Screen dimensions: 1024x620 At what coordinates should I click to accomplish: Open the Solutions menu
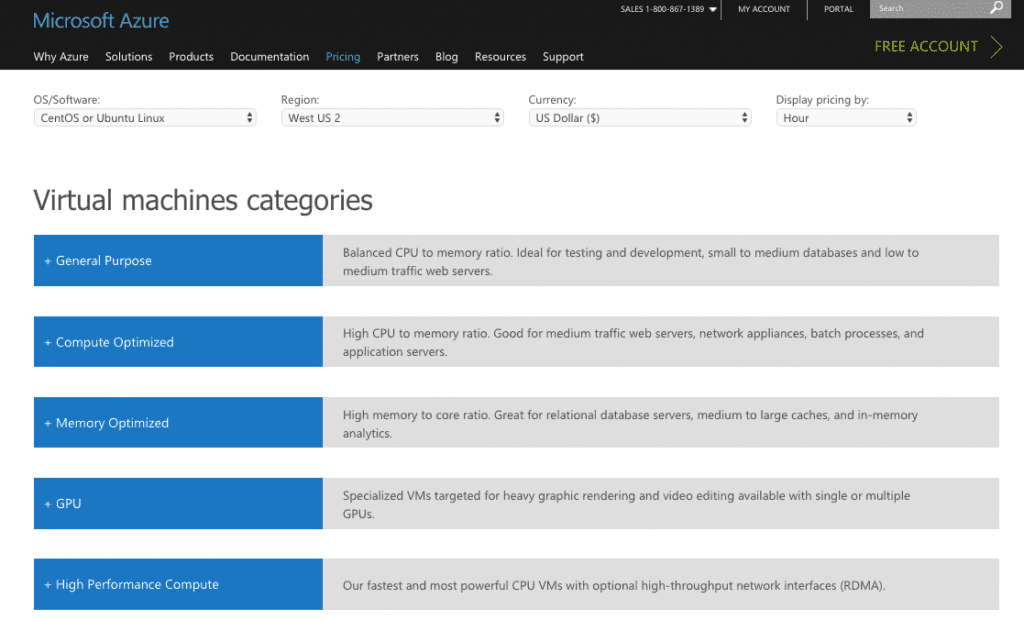coord(129,57)
